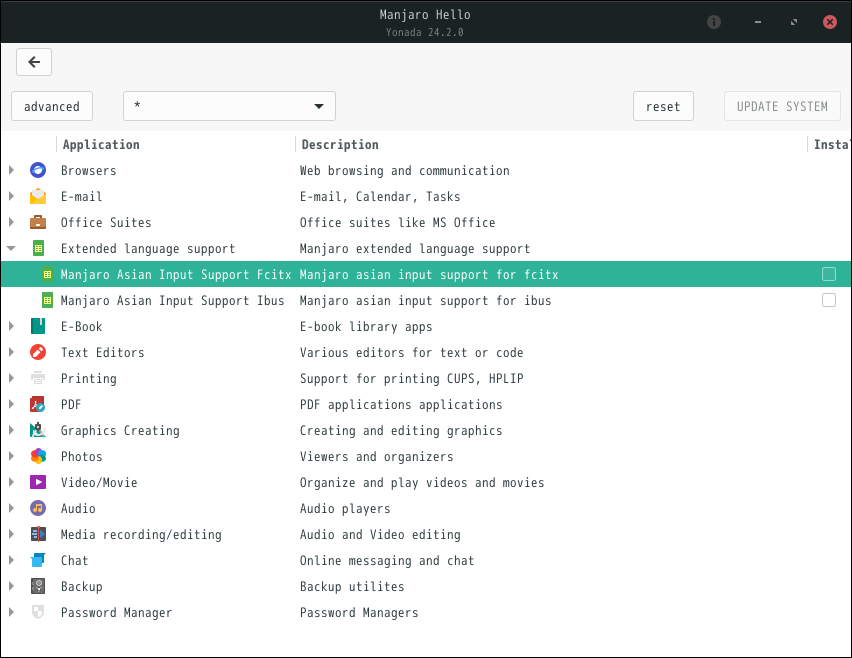Viewport: 852px width, 658px height.
Task: Click the icon beside Asian Input Support Ibus
Action: tap(48, 300)
